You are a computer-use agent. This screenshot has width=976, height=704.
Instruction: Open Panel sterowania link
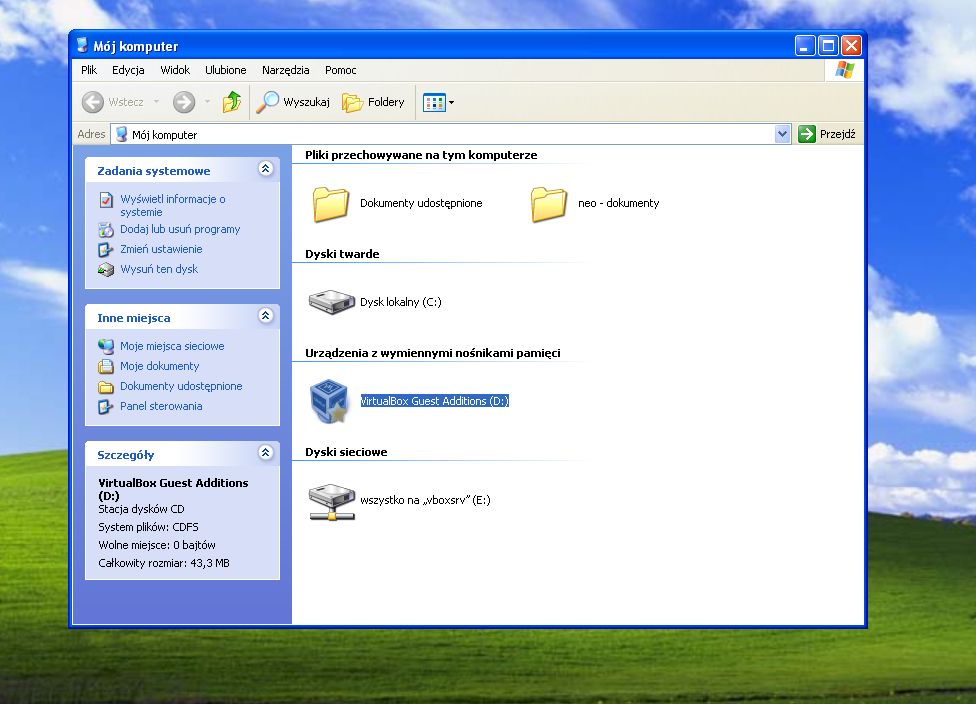click(161, 406)
